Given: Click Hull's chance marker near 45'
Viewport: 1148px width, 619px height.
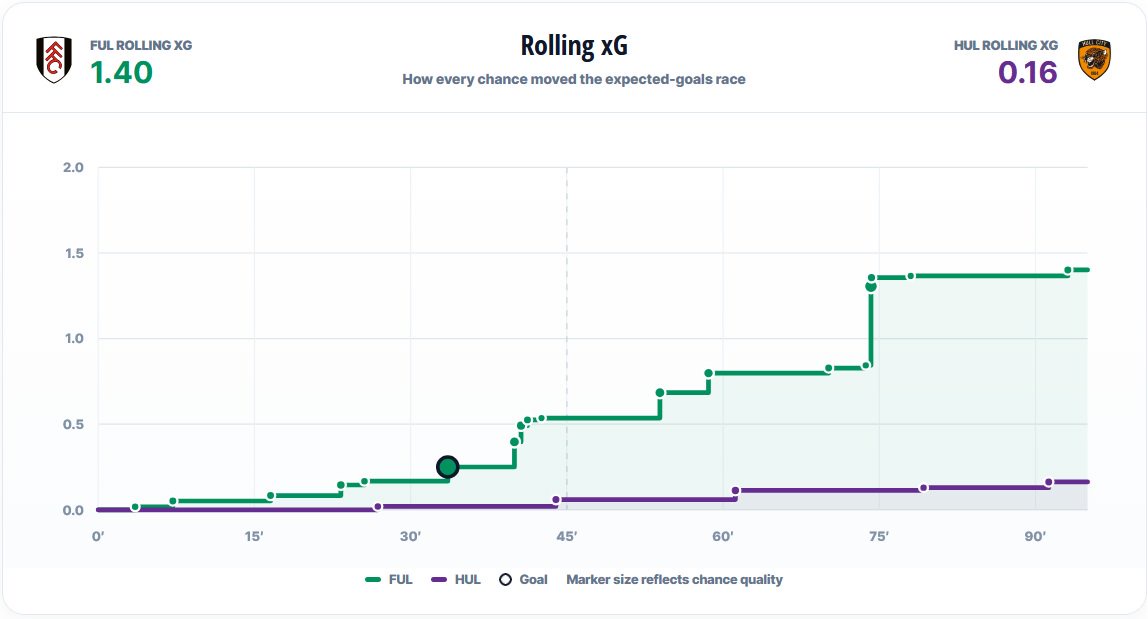Looking at the screenshot, I should tap(556, 500).
